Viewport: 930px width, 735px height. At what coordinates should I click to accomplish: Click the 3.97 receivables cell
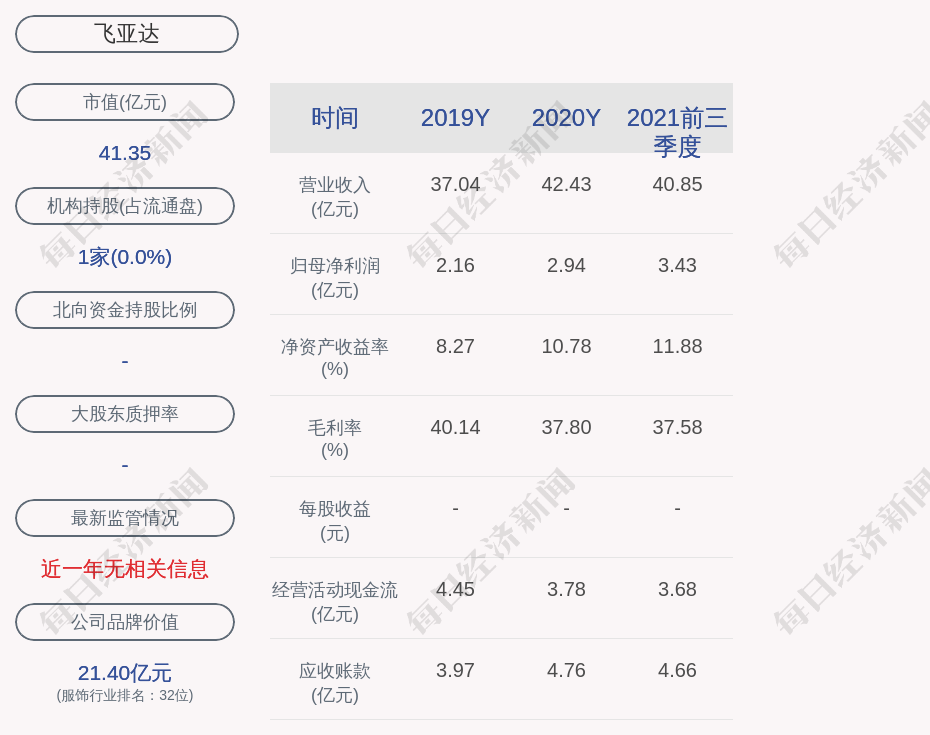click(455, 670)
